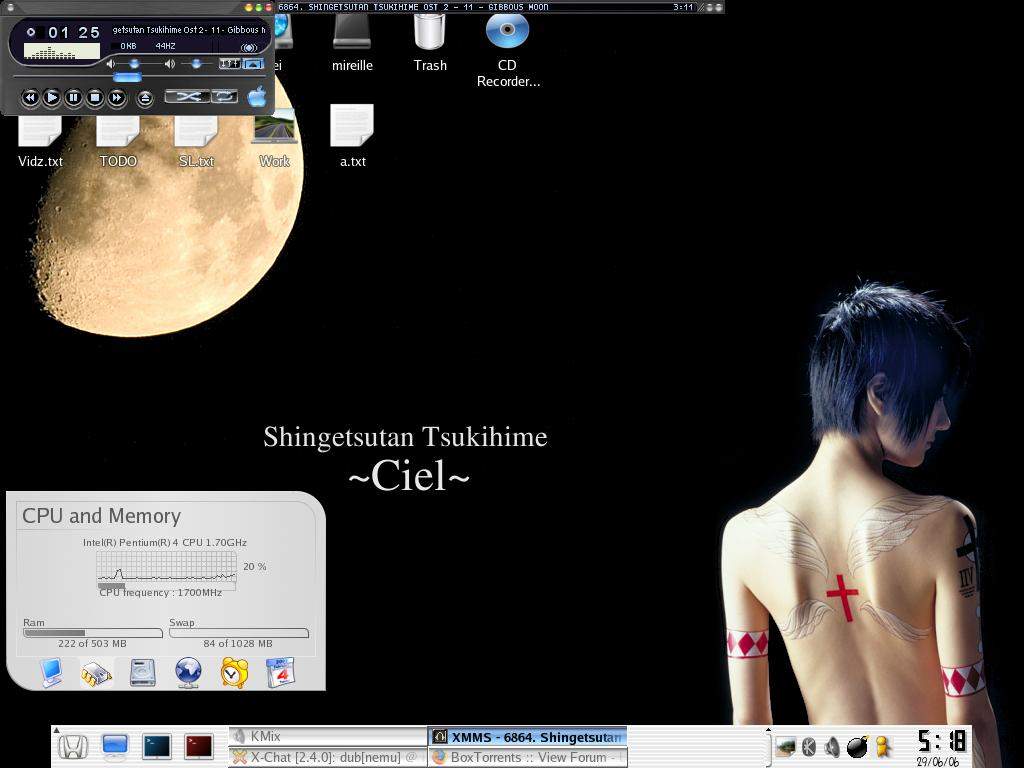The height and width of the screenshot is (768, 1024).
Task: Switch to X-Chat window in taskbar
Action: pyautogui.click(x=327, y=757)
